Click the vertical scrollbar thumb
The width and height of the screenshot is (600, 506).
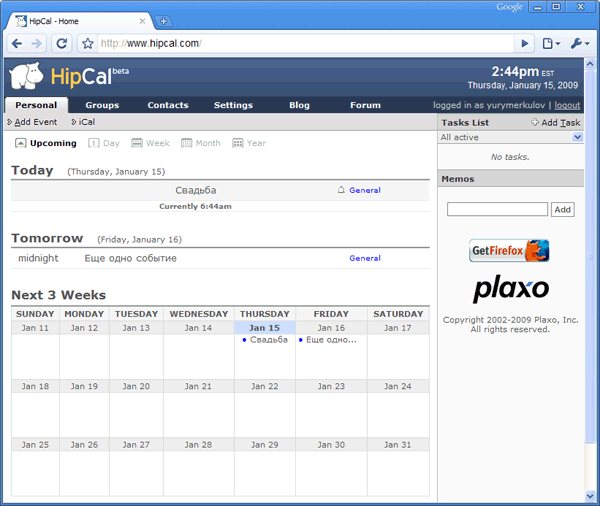coord(590,256)
